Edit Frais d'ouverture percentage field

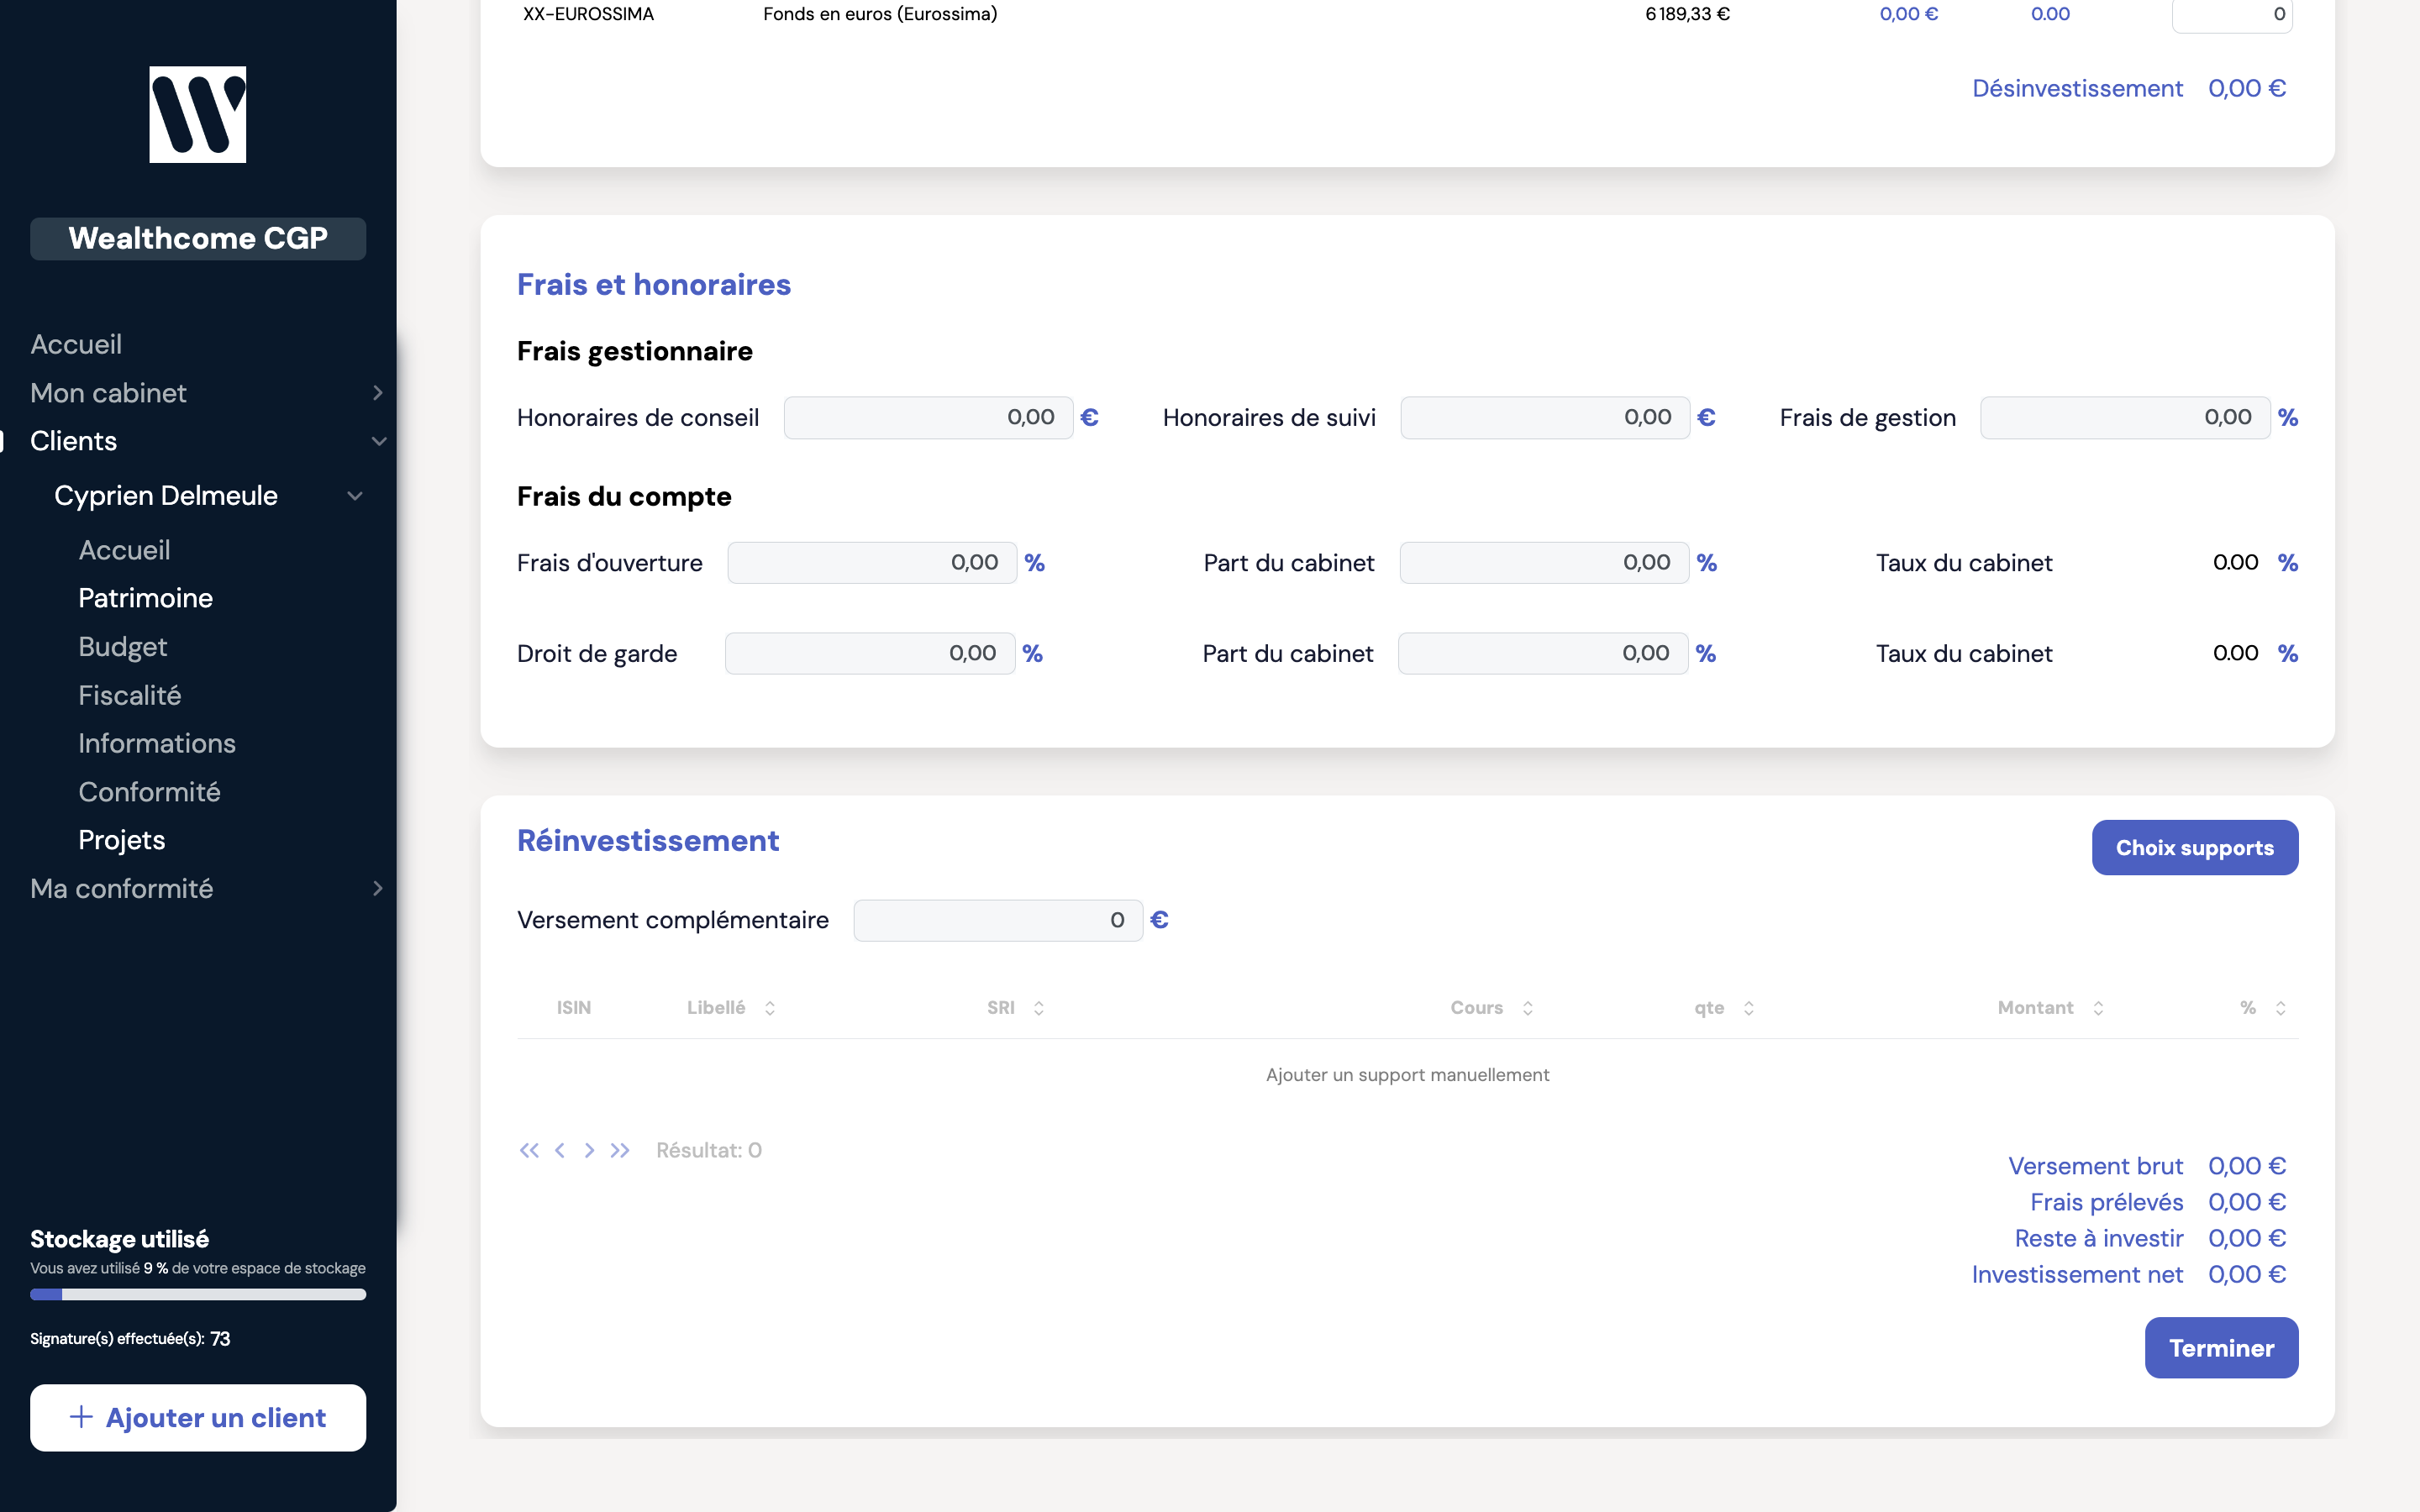point(872,563)
